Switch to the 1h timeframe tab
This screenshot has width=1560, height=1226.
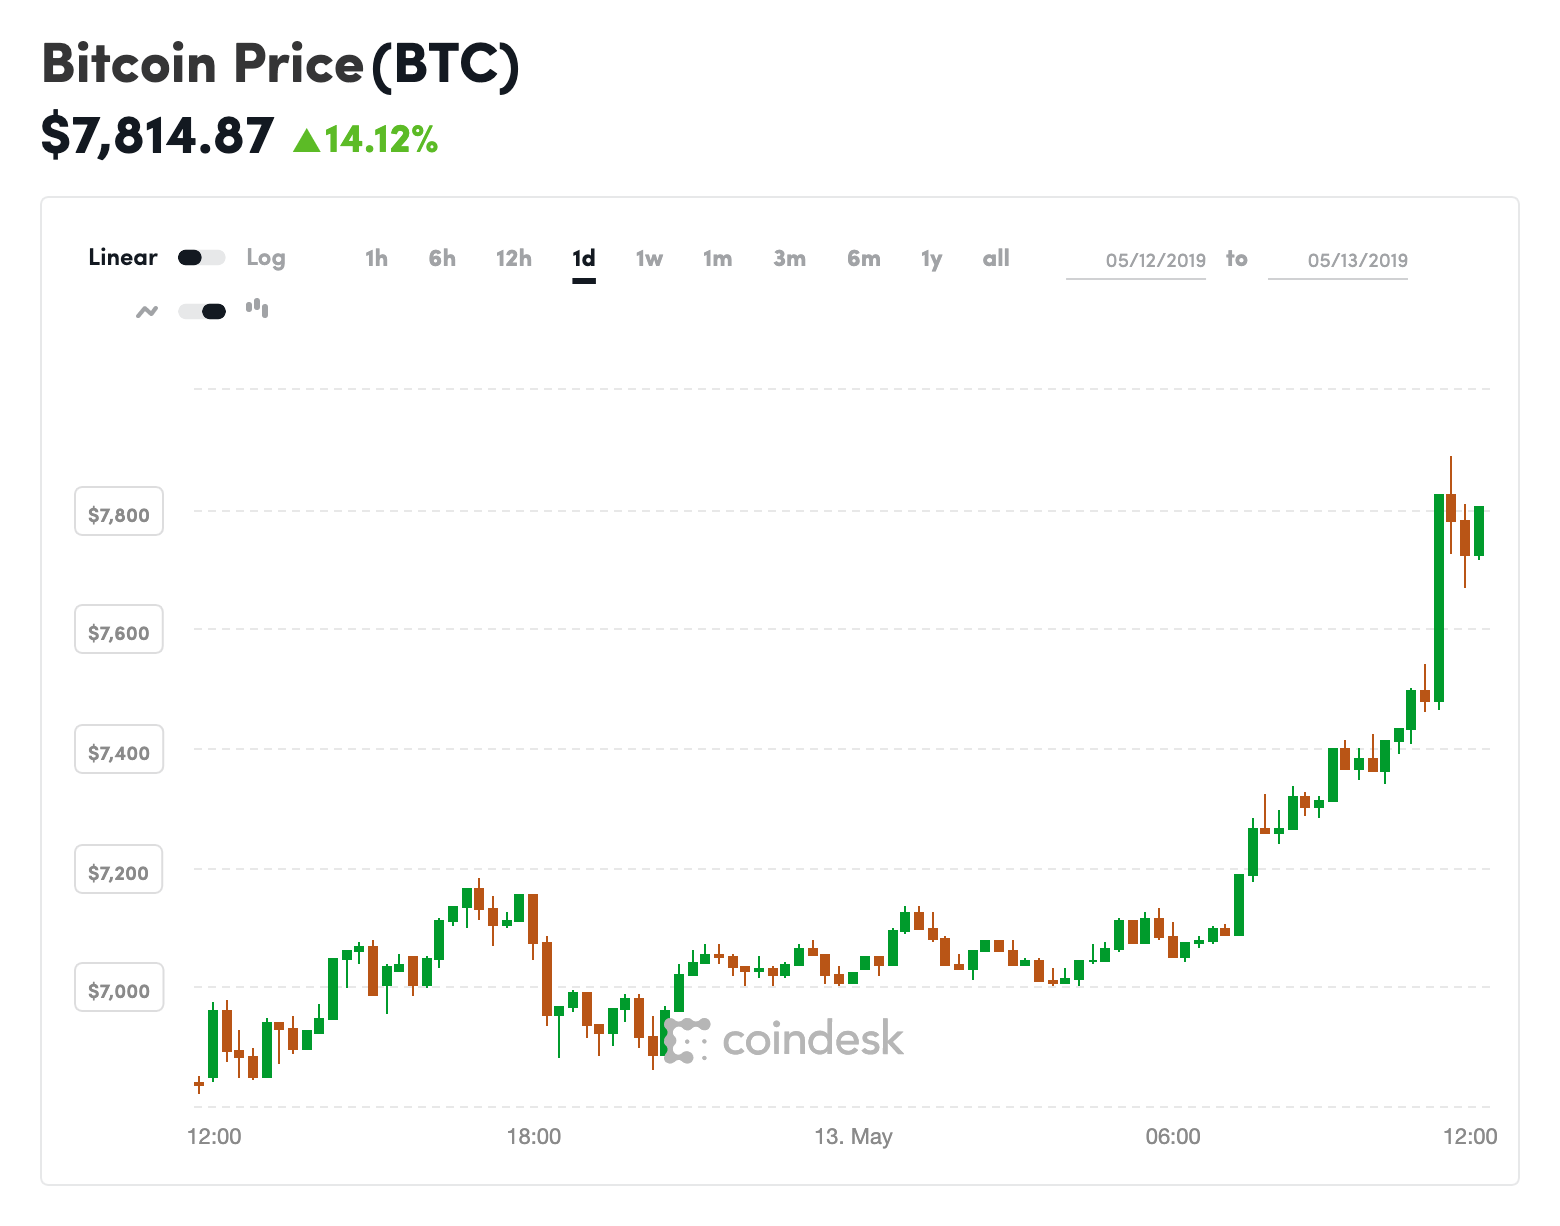[x=376, y=257]
